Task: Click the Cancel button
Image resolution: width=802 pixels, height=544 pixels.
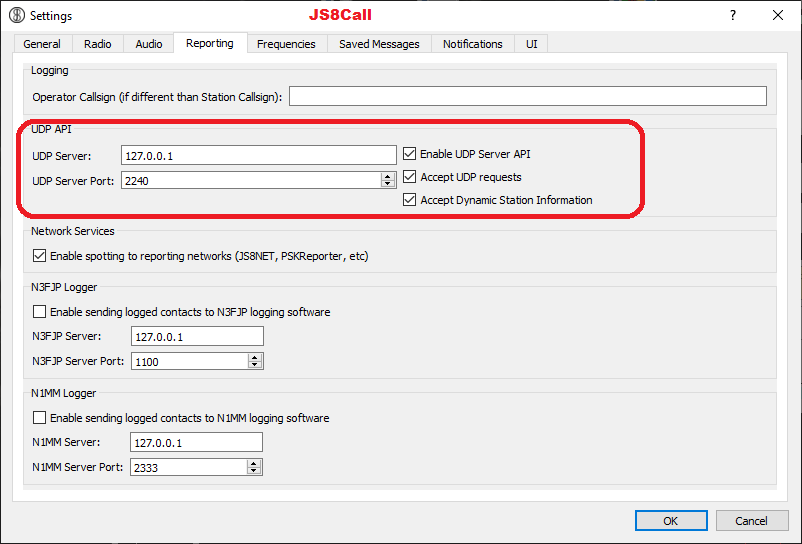Action: coord(751,521)
